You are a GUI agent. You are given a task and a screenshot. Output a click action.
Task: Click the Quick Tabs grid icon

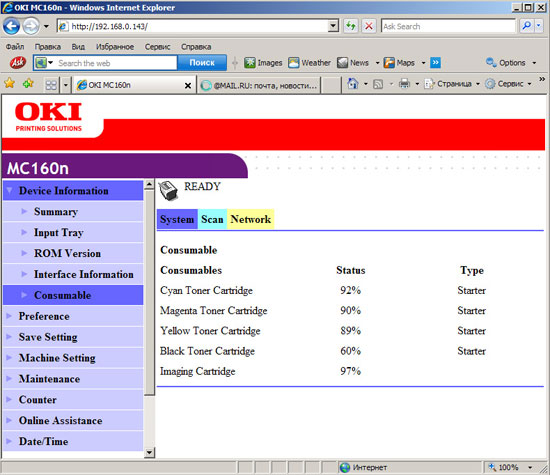[51, 85]
